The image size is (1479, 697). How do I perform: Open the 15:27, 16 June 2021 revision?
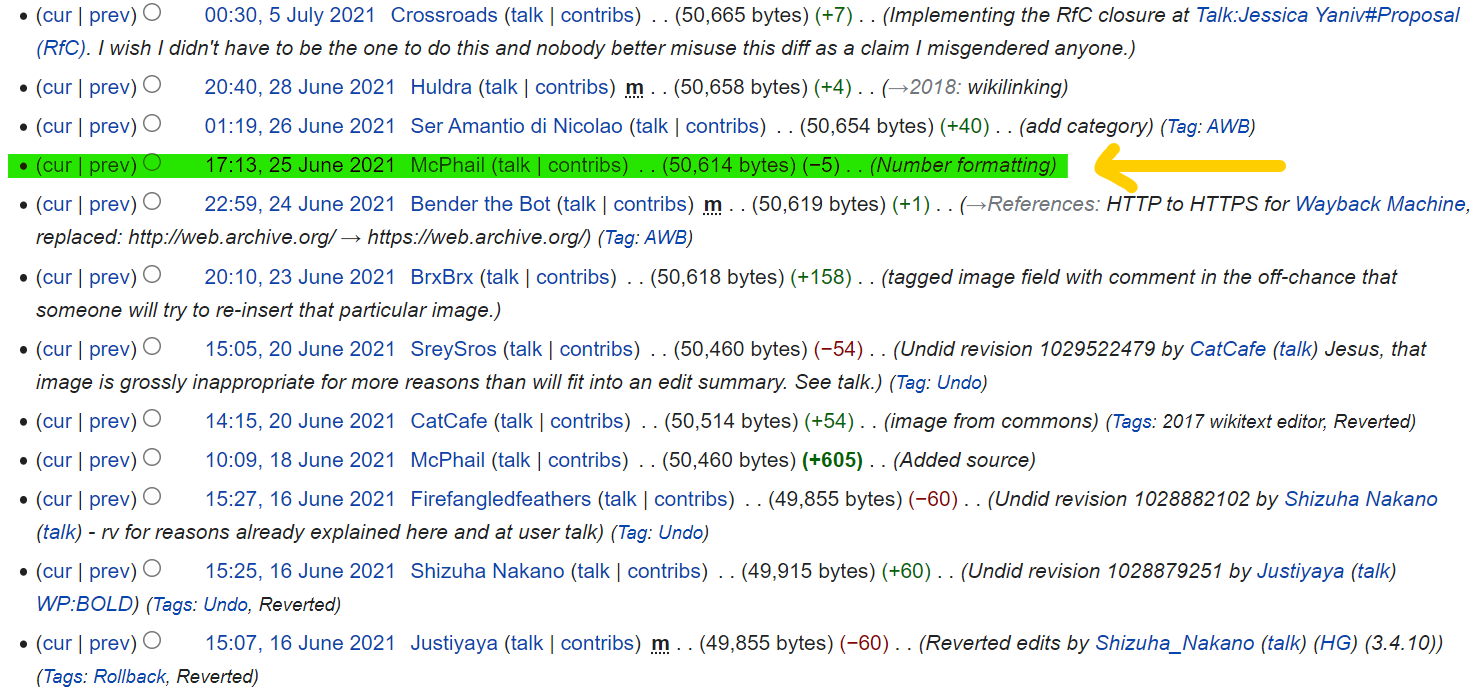[x=300, y=500]
